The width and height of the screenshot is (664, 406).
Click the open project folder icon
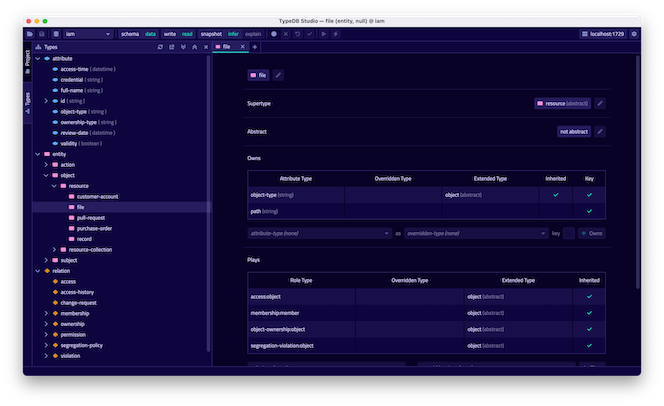pos(30,34)
